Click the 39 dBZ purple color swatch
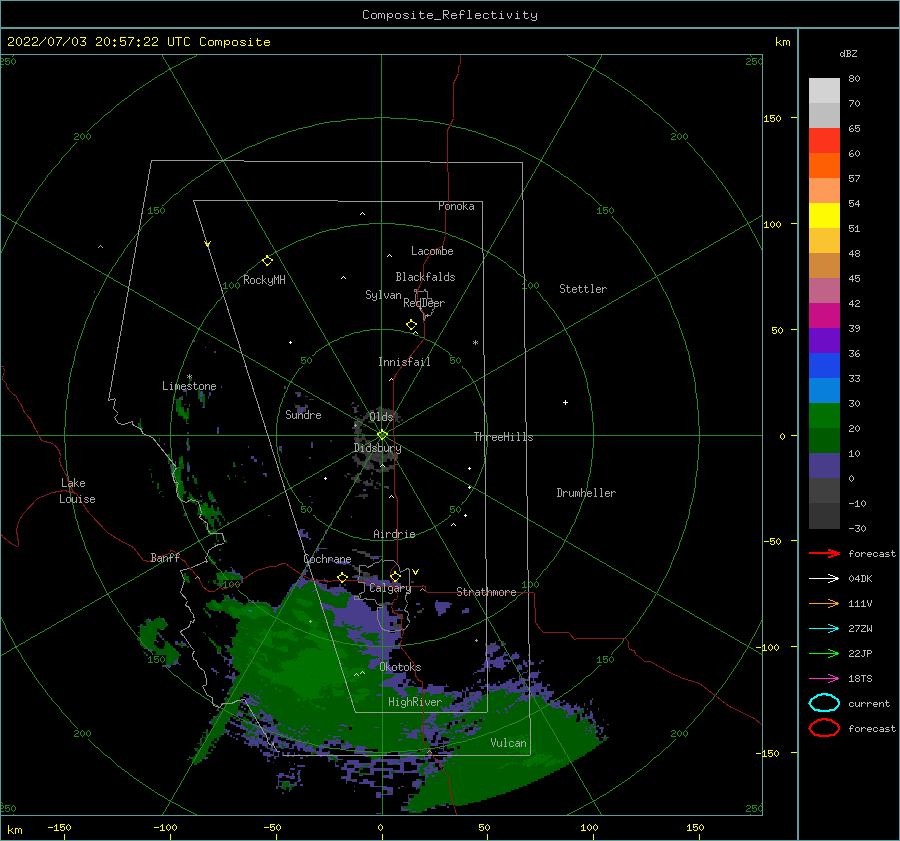Viewport: 900px width, 841px height. click(824, 340)
